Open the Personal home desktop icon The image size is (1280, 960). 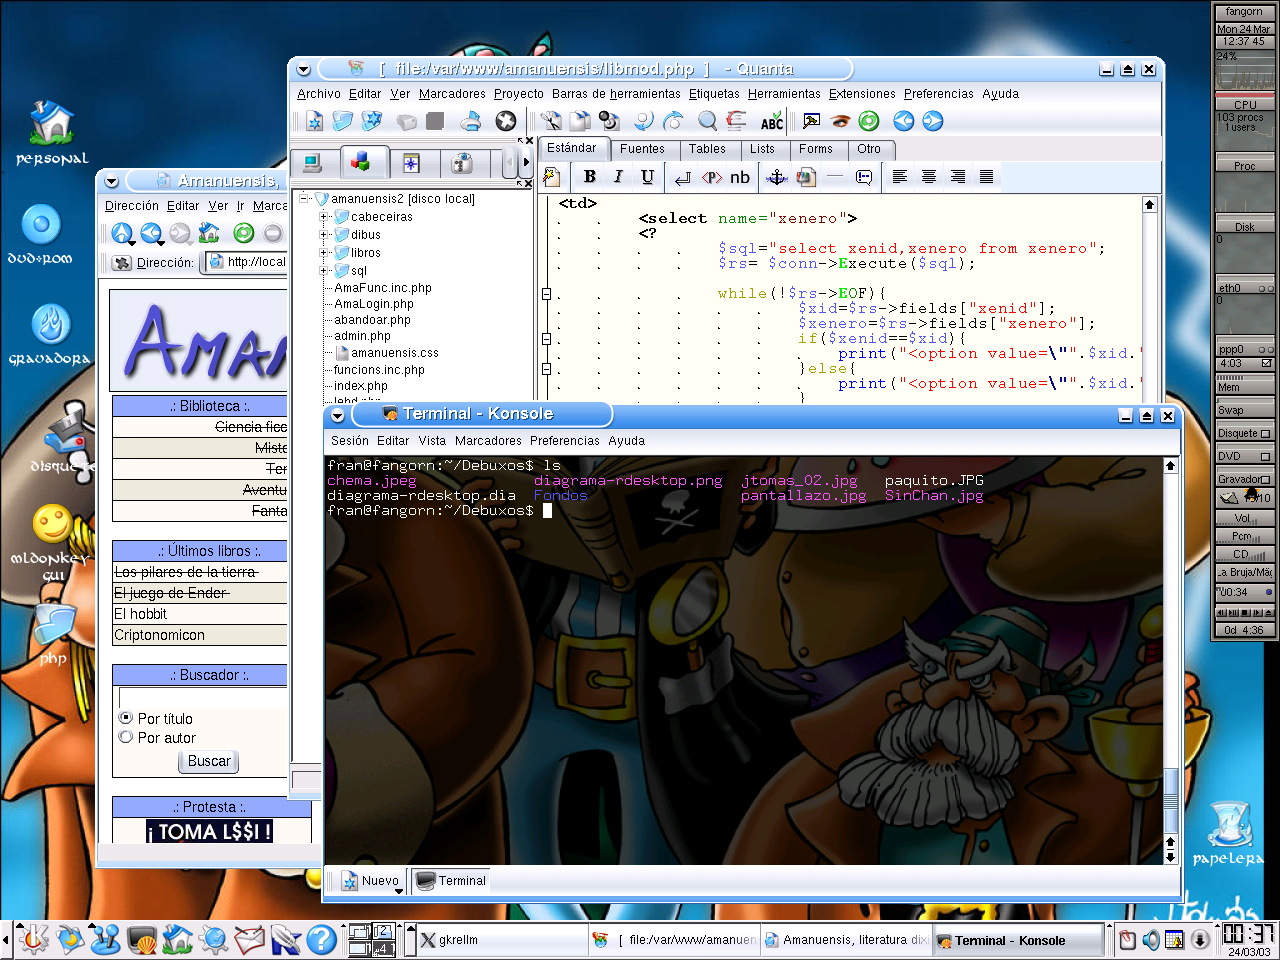pyautogui.click(x=51, y=132)
